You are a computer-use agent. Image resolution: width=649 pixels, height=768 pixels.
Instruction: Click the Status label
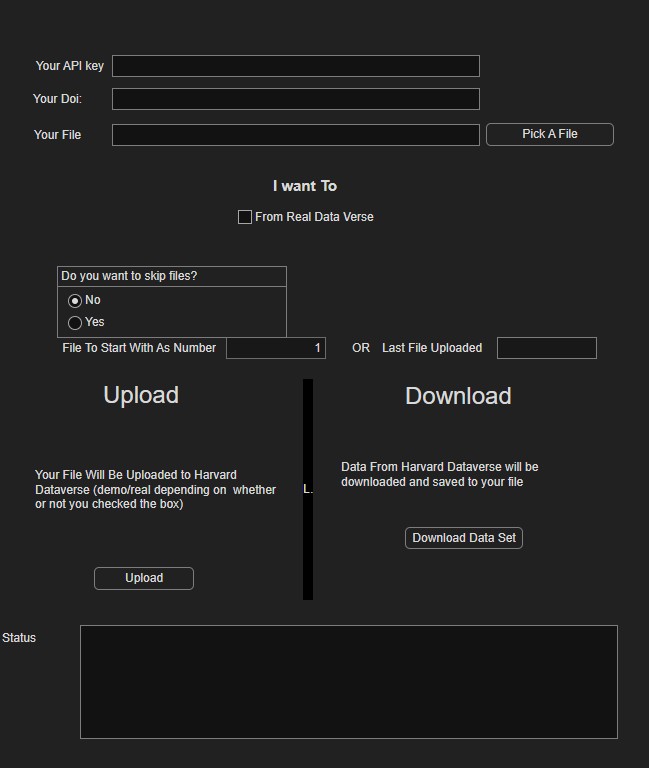[19, 638]
